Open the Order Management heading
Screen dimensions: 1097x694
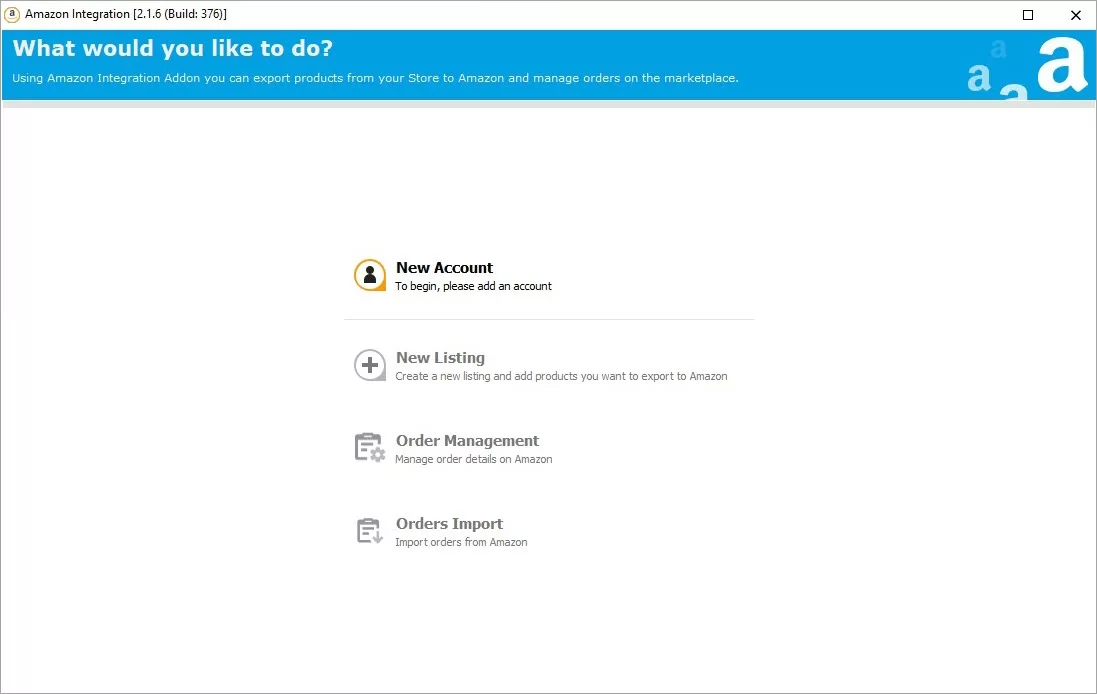(x=467, y=441)
